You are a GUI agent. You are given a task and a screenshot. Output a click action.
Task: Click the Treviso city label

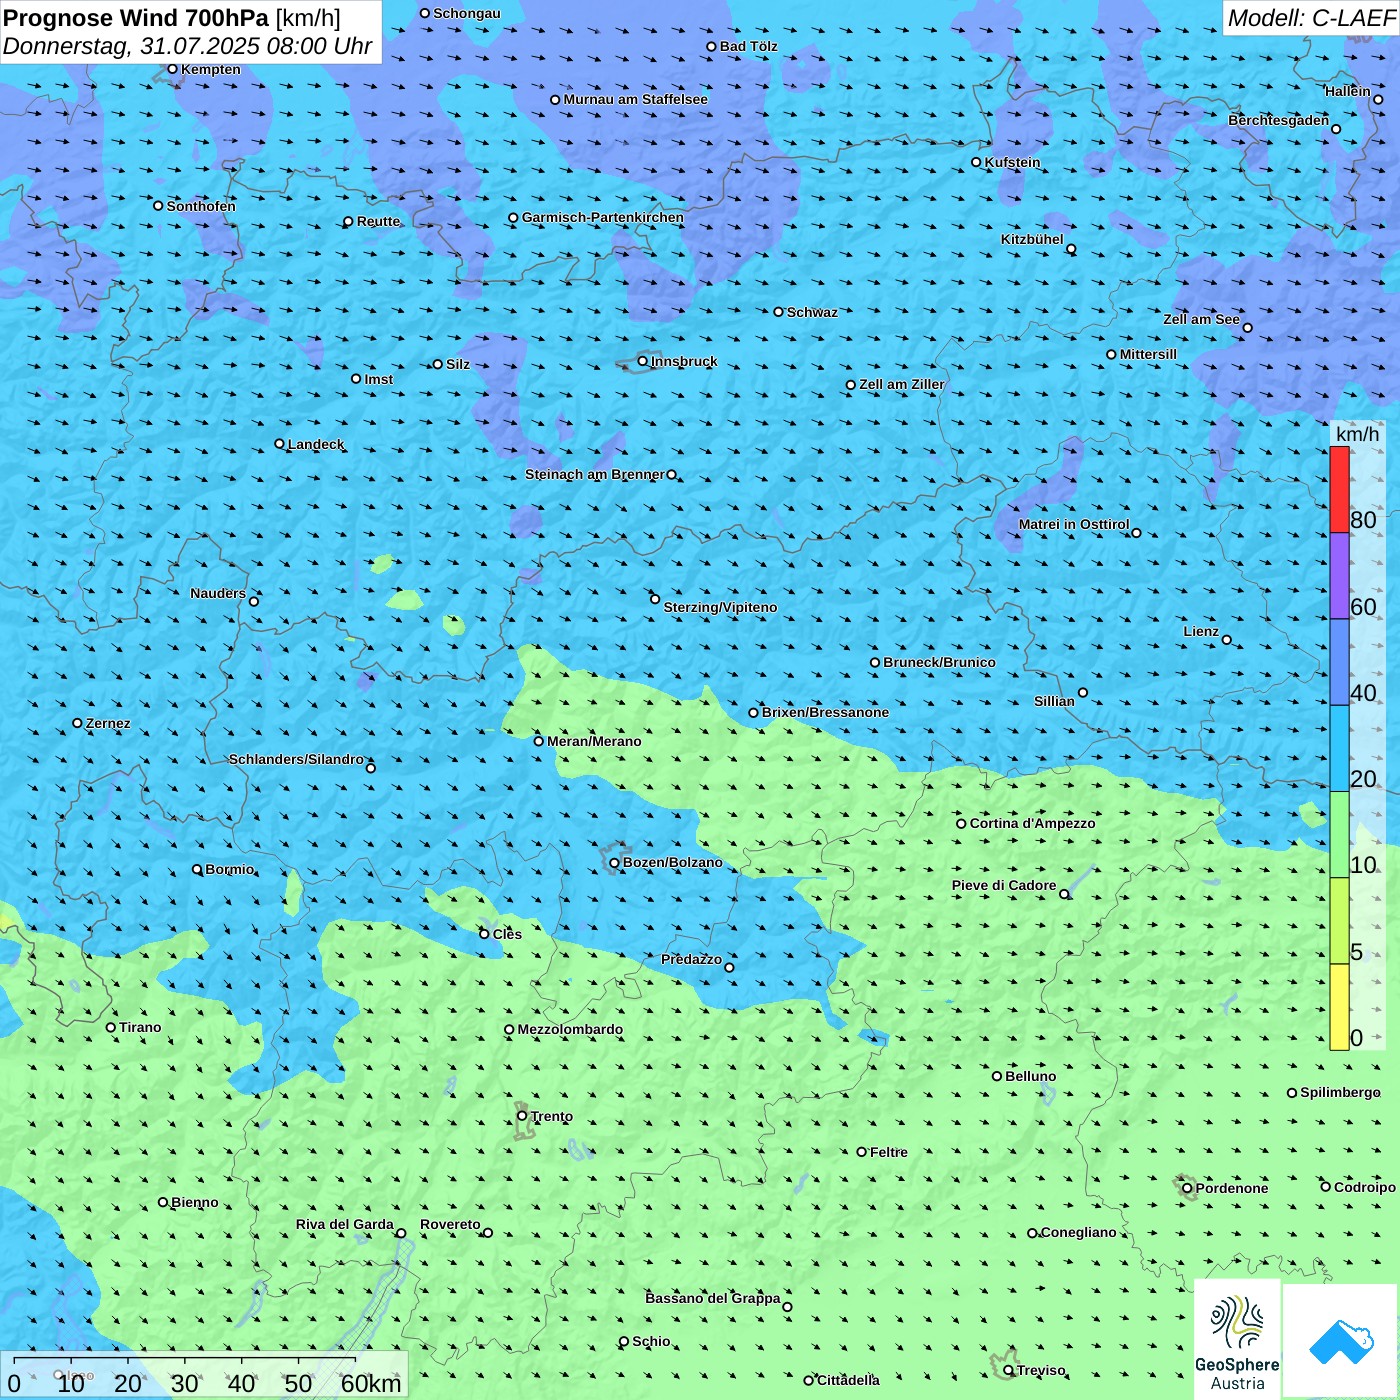point(1041,1370)
